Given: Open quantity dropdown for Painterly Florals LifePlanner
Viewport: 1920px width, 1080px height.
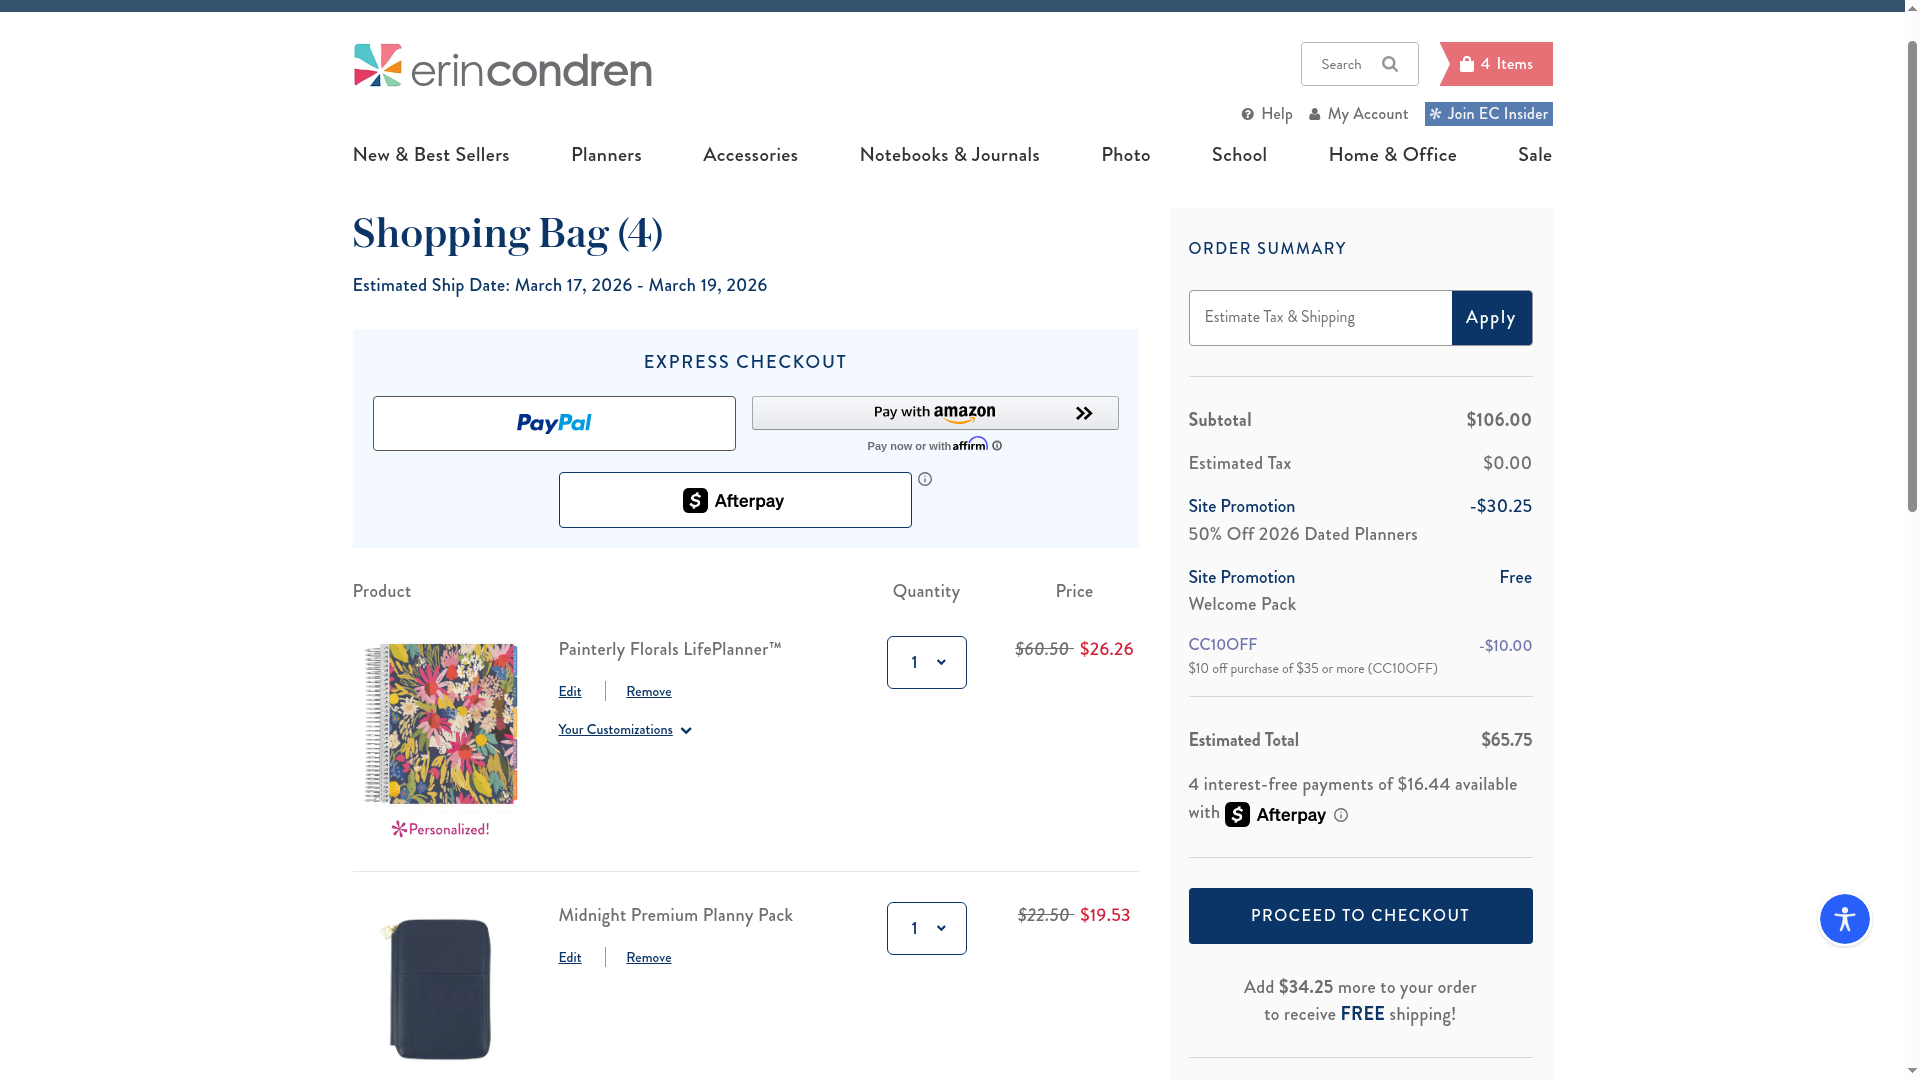Looking at the screenshot, I should (927, 663).
